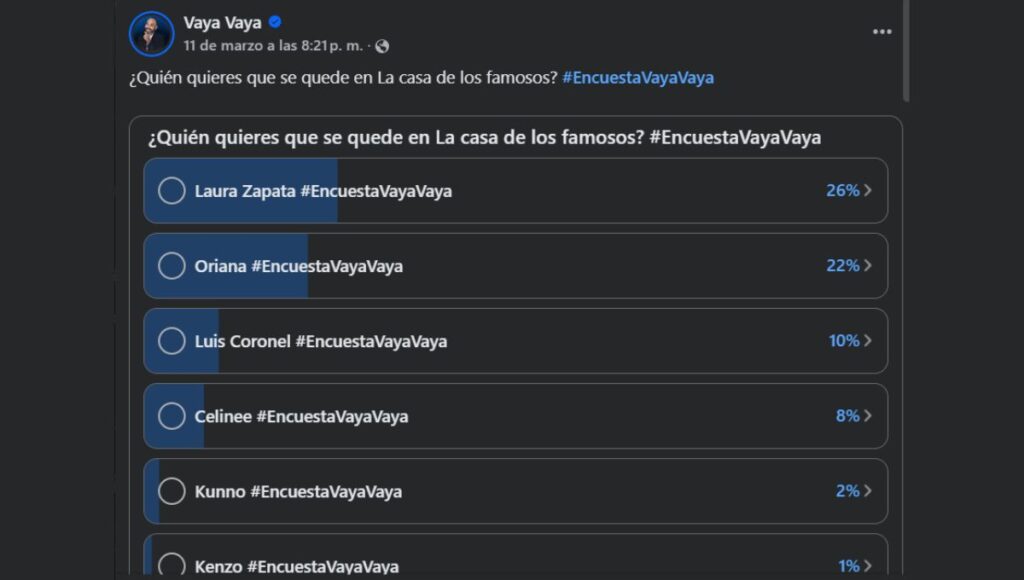Click the chevron beside the 26% result
1024x580 pixels.
click(871, 190)
